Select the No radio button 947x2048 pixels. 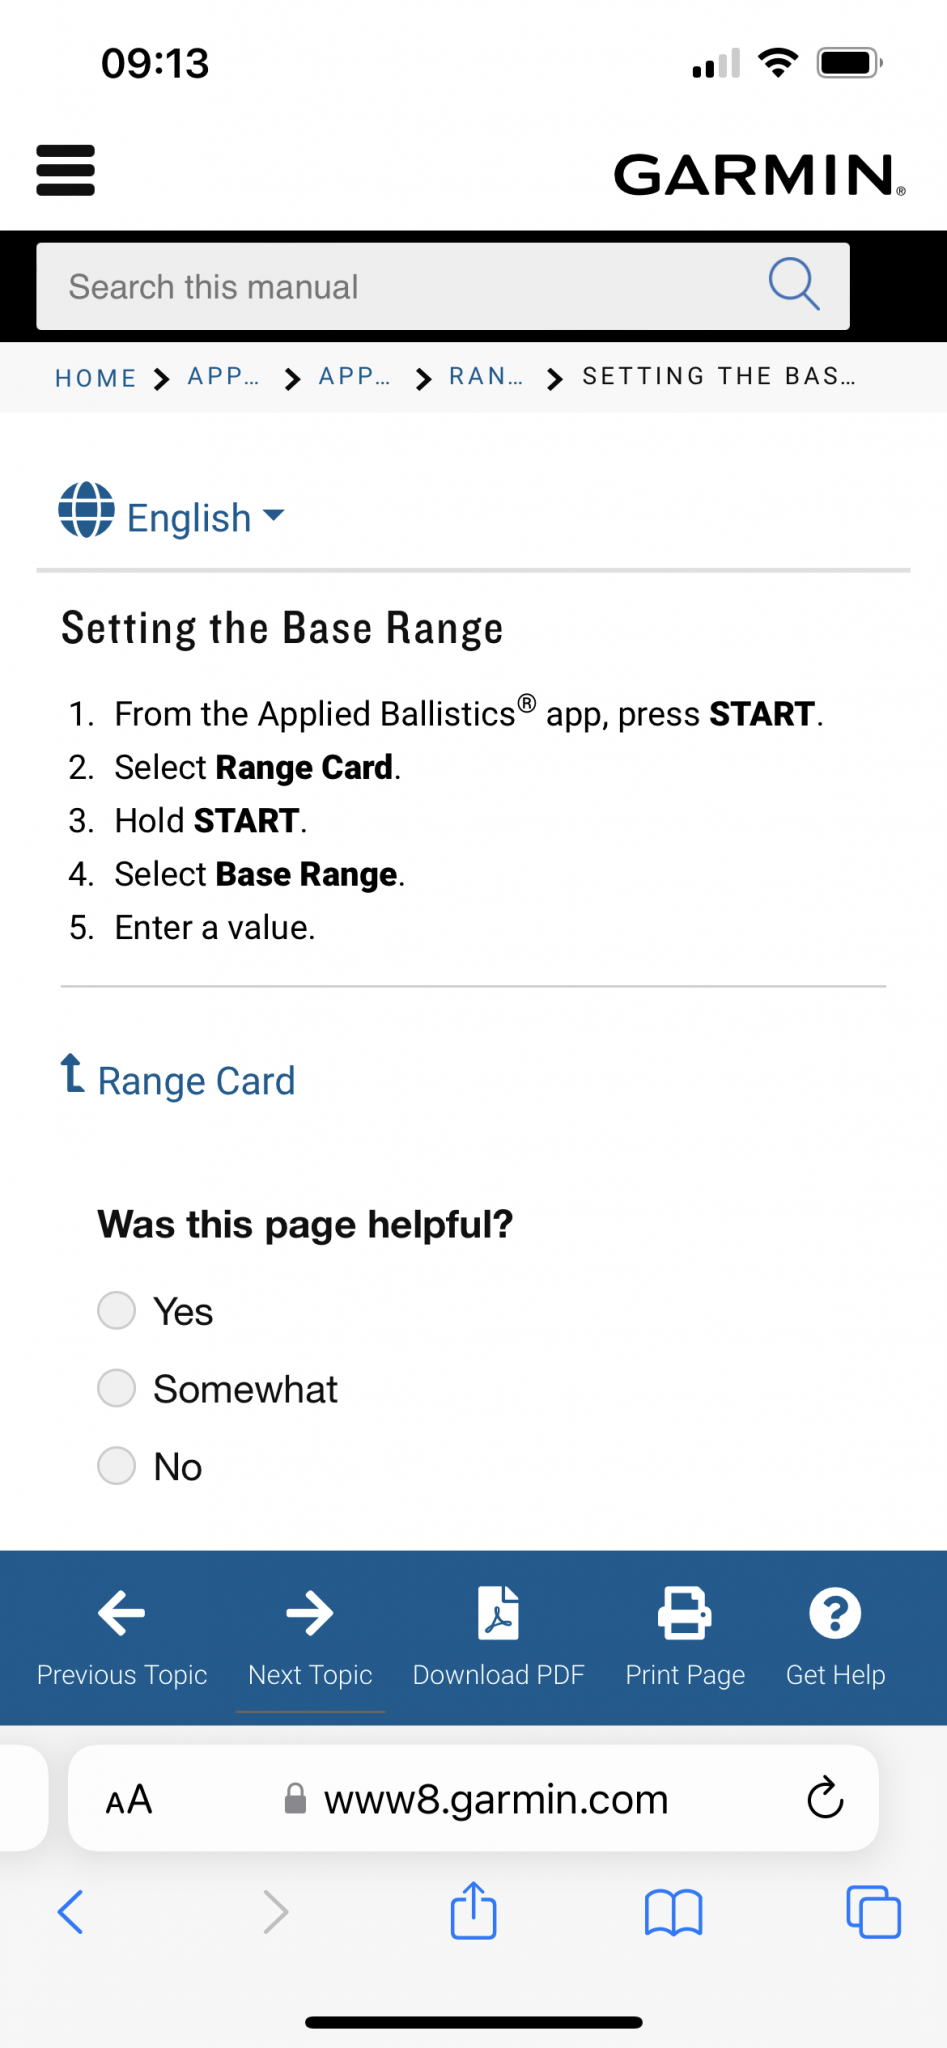[x=116, y=1466]
